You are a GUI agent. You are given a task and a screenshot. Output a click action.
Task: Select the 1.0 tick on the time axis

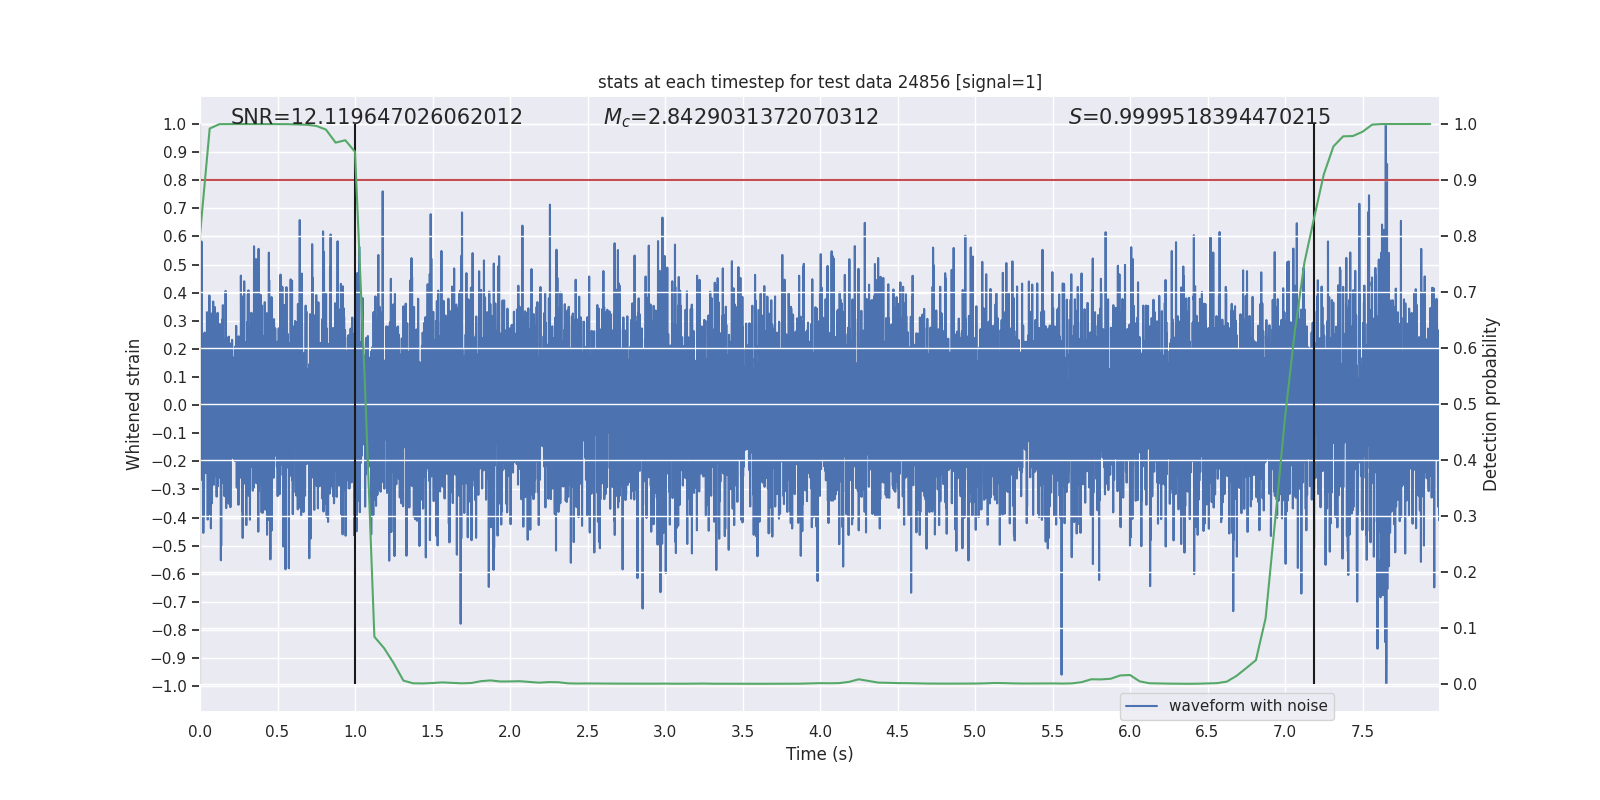click(355, 732)
